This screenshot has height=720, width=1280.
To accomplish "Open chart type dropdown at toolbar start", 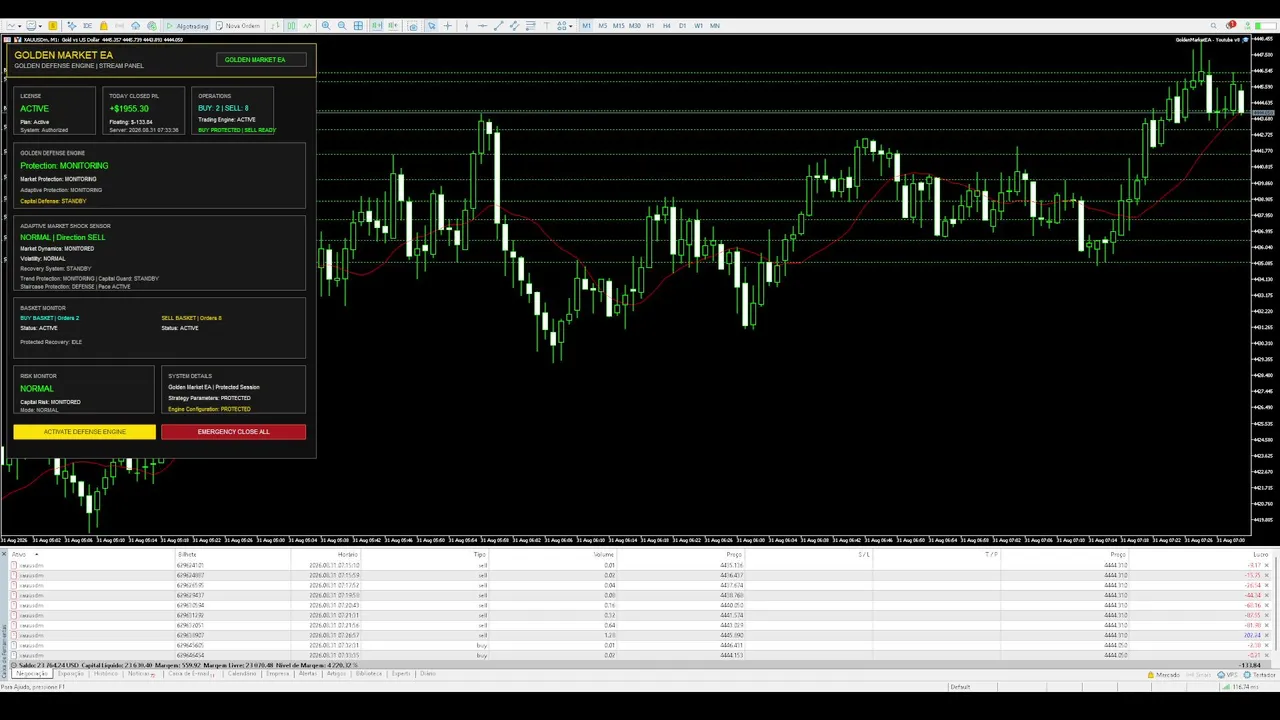I will pos(14,25).
